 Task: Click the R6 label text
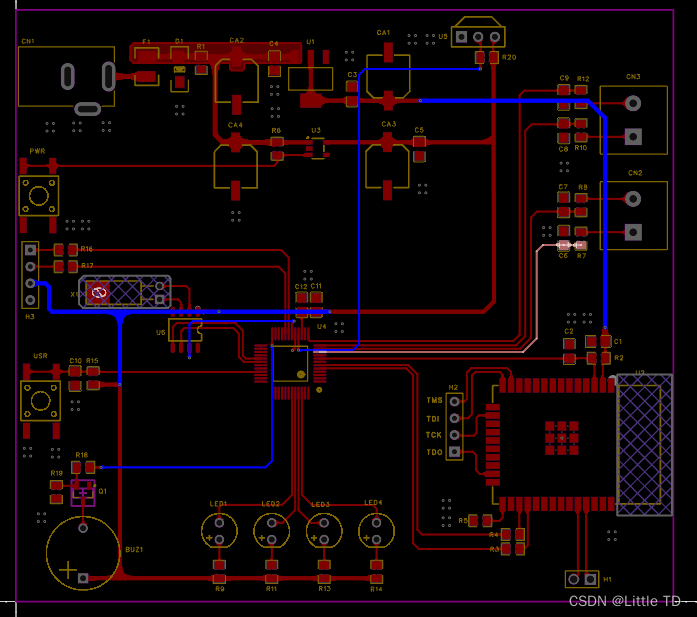click(x=276, y=131)
